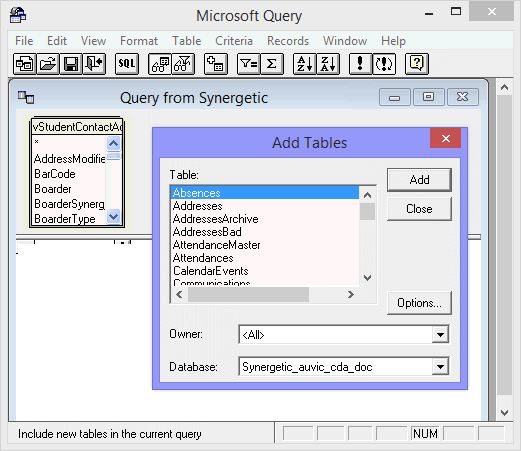Viewport: 521px width, 451px height.
Task: Click the Sort Descending Z-A icon
Action: pos(328,64)
